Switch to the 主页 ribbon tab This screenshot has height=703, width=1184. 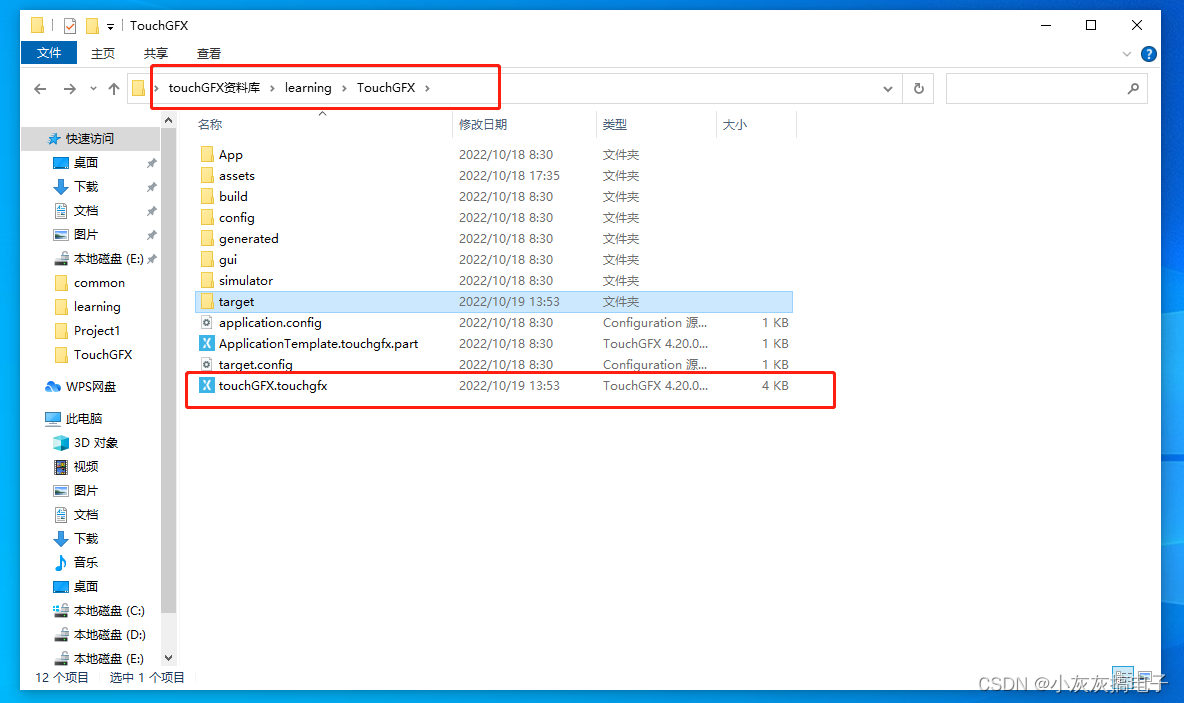(103, 54)
